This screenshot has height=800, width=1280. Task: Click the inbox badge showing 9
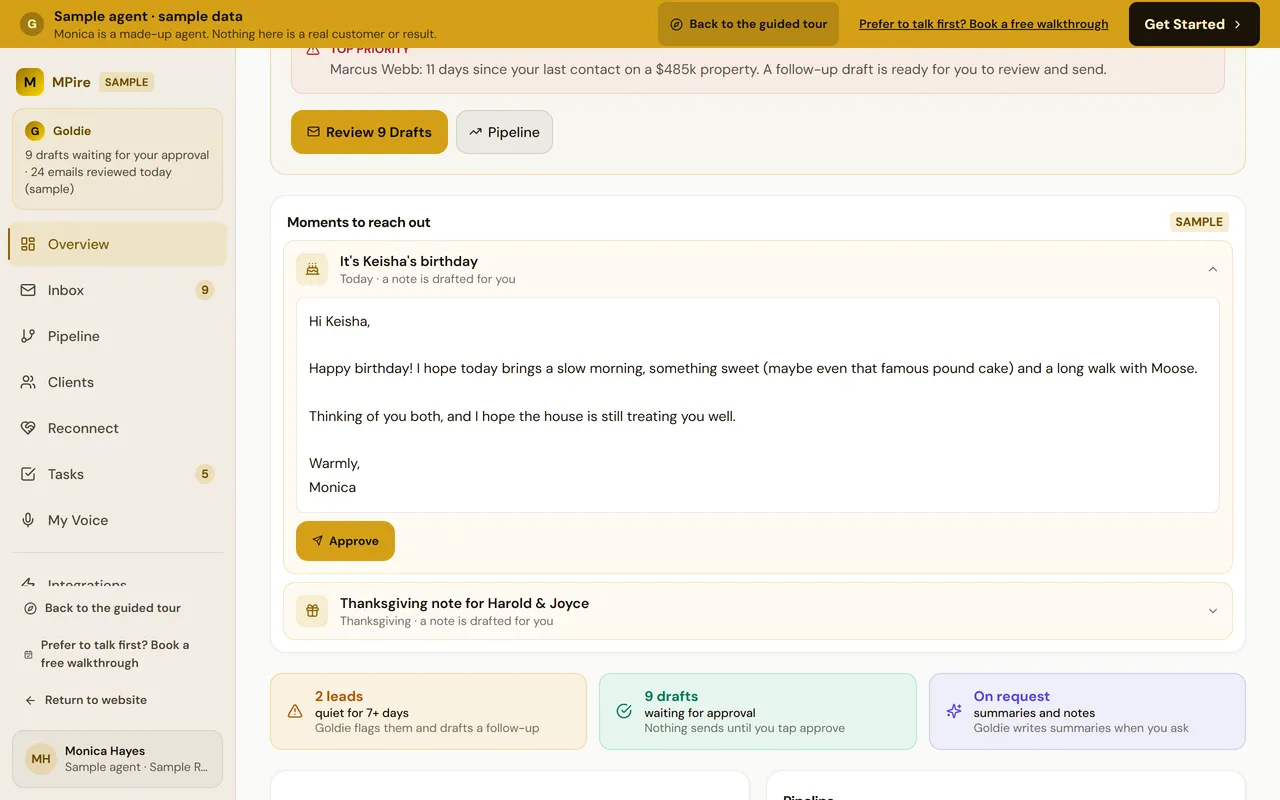(205, 290)
